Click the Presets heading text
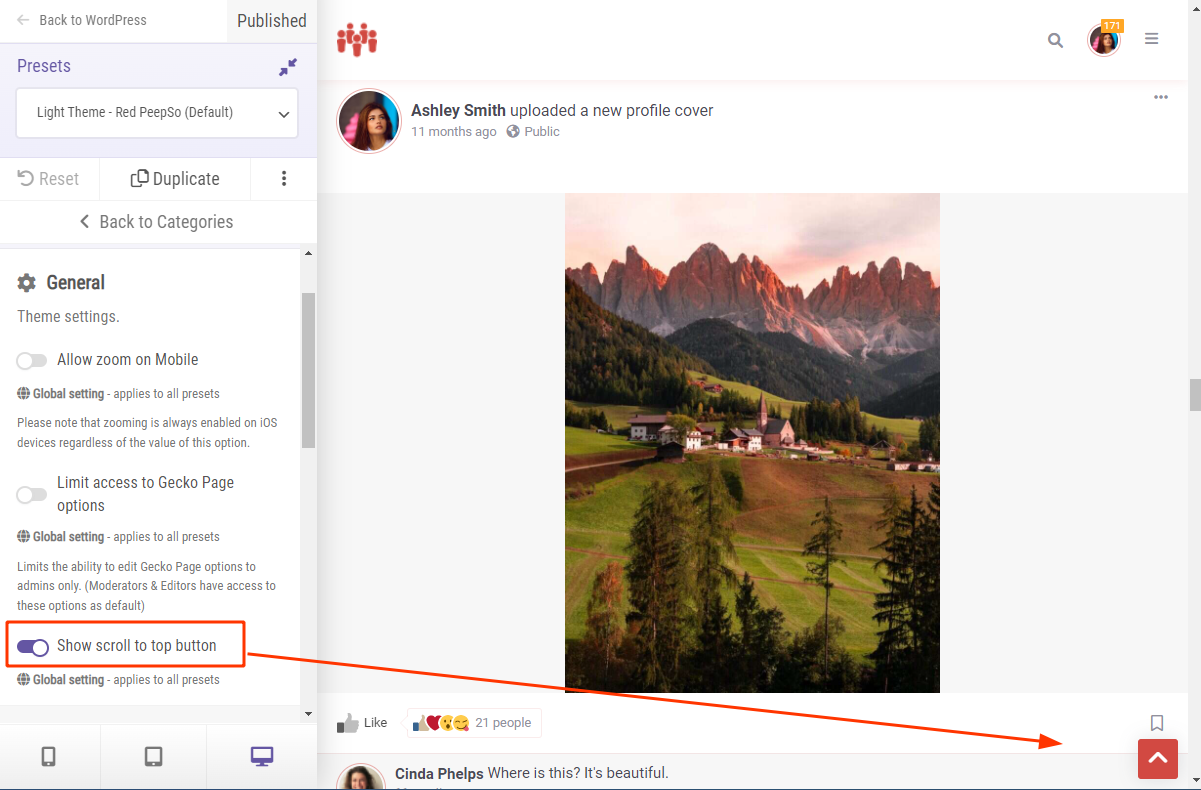The height and width of the screenshot is (790, 1201). pos(44,66)
